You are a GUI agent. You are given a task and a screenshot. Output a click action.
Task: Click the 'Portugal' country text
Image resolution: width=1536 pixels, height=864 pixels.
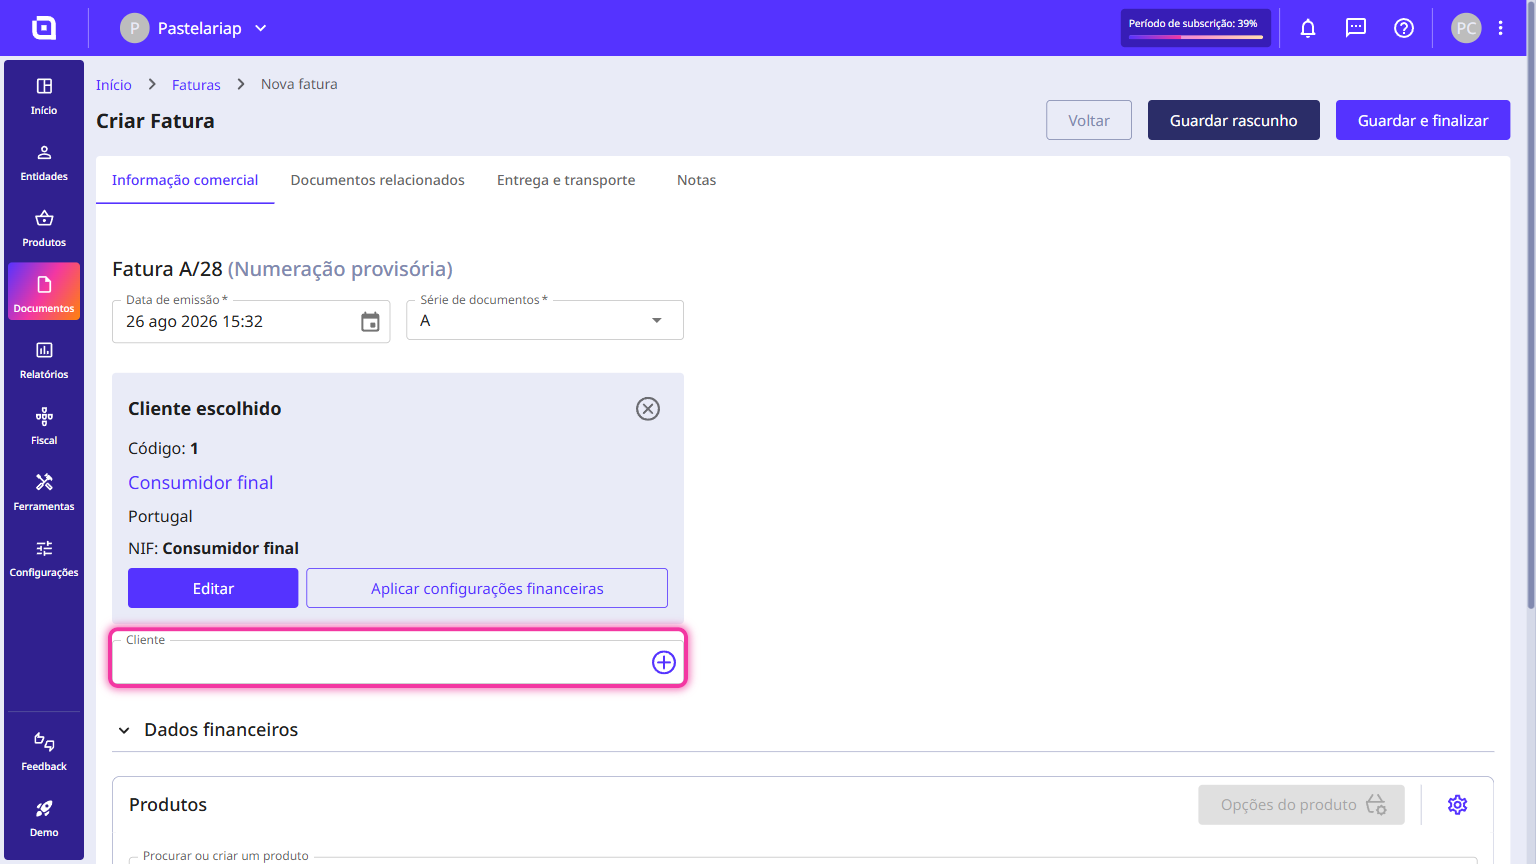point(160,517)
